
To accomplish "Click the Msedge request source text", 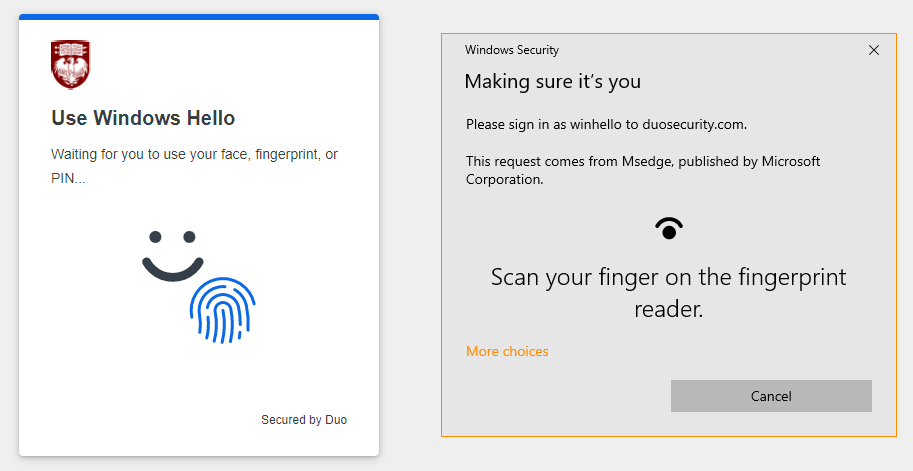I will (x=642, y=161).
